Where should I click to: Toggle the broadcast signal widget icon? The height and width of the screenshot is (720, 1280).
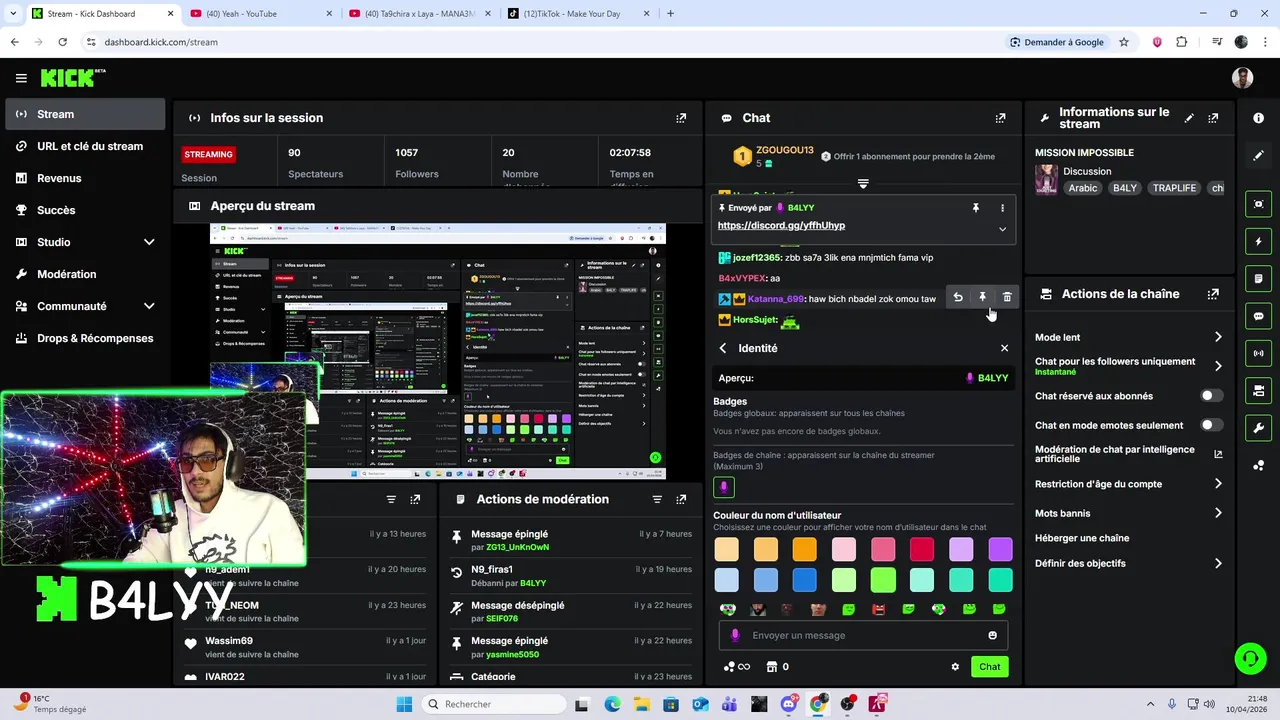click(x=1258, y=353)
